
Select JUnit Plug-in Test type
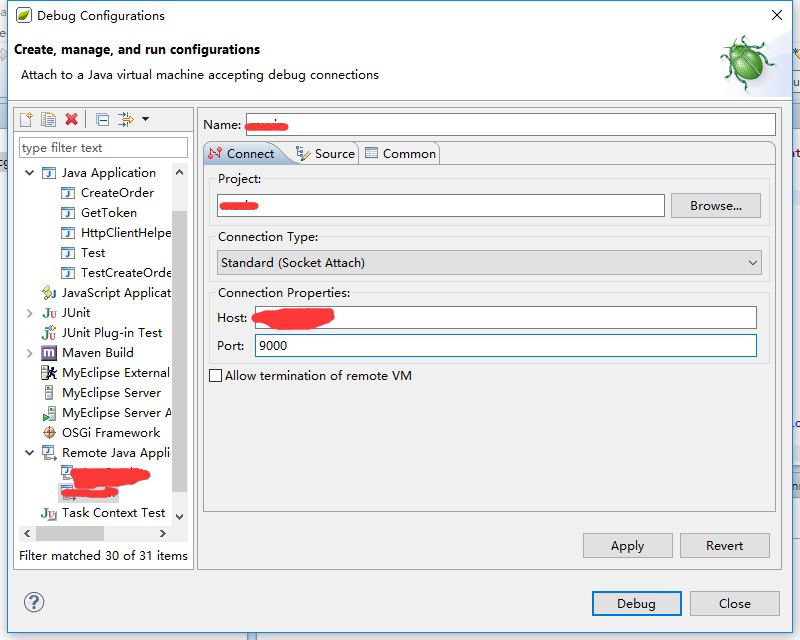pos(112,333)
